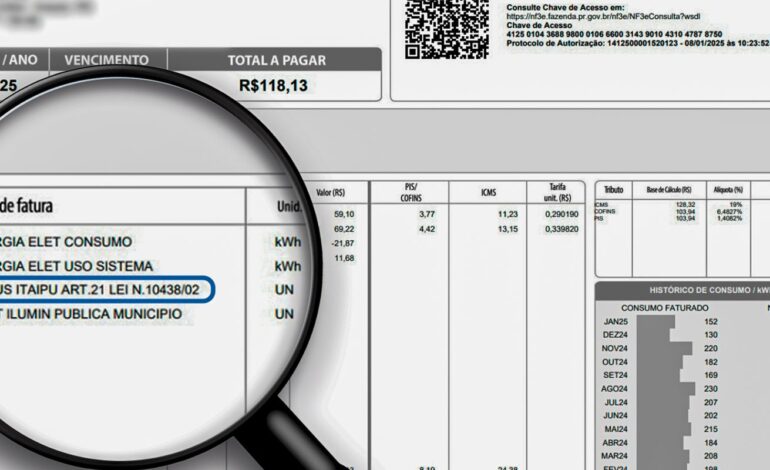Select the consumption value 152 for JAN25
The image size is (770, 470).
(x=711, y=322)
